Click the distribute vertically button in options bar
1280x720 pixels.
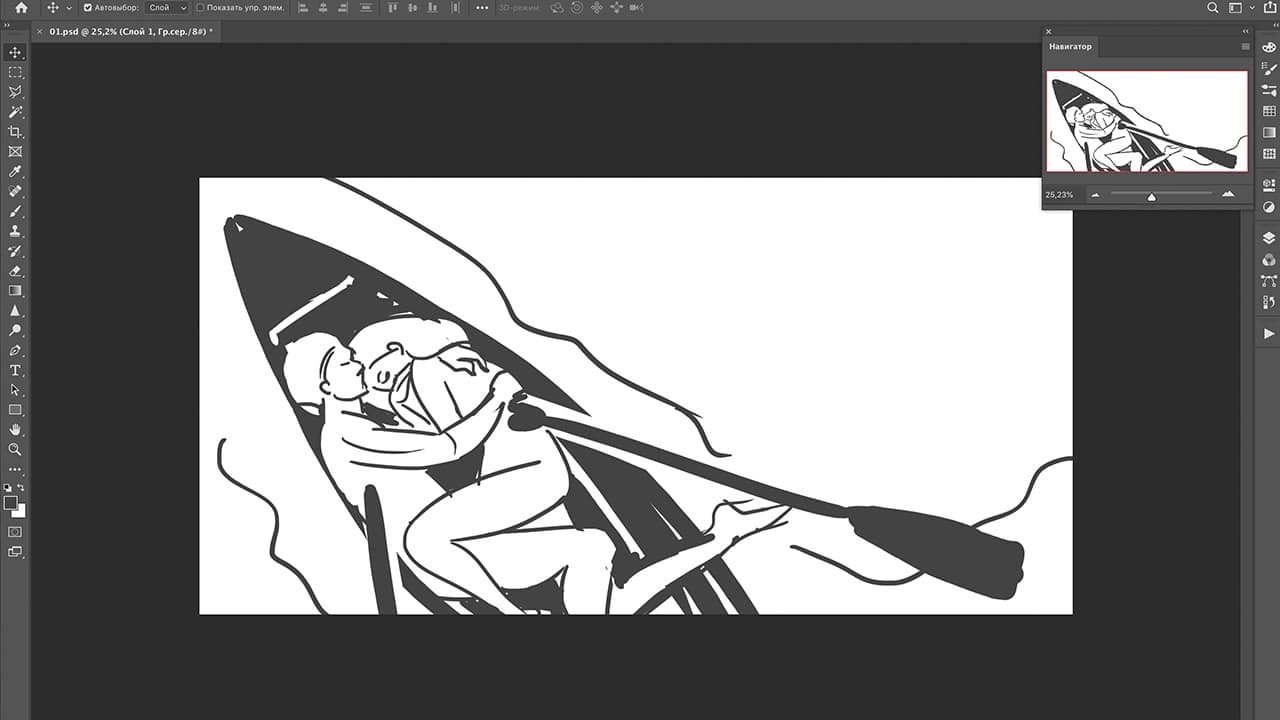point(455,7)
